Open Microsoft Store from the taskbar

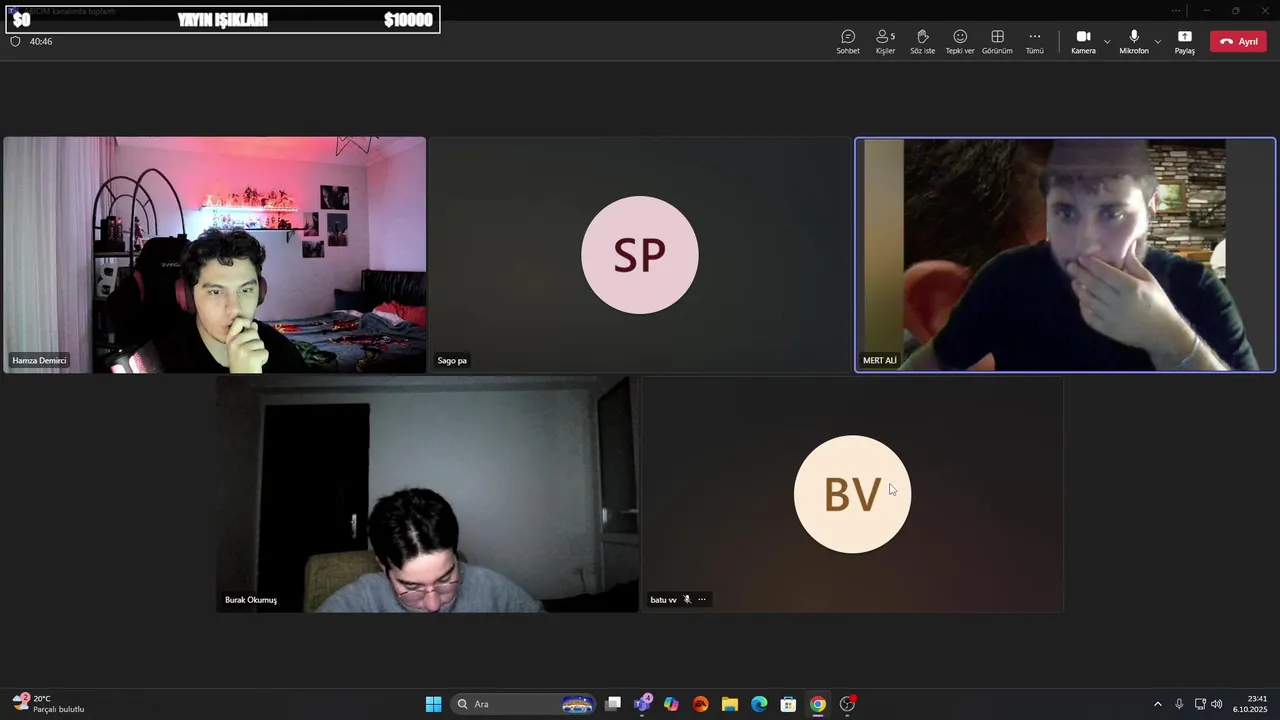[x=788, y=704]
